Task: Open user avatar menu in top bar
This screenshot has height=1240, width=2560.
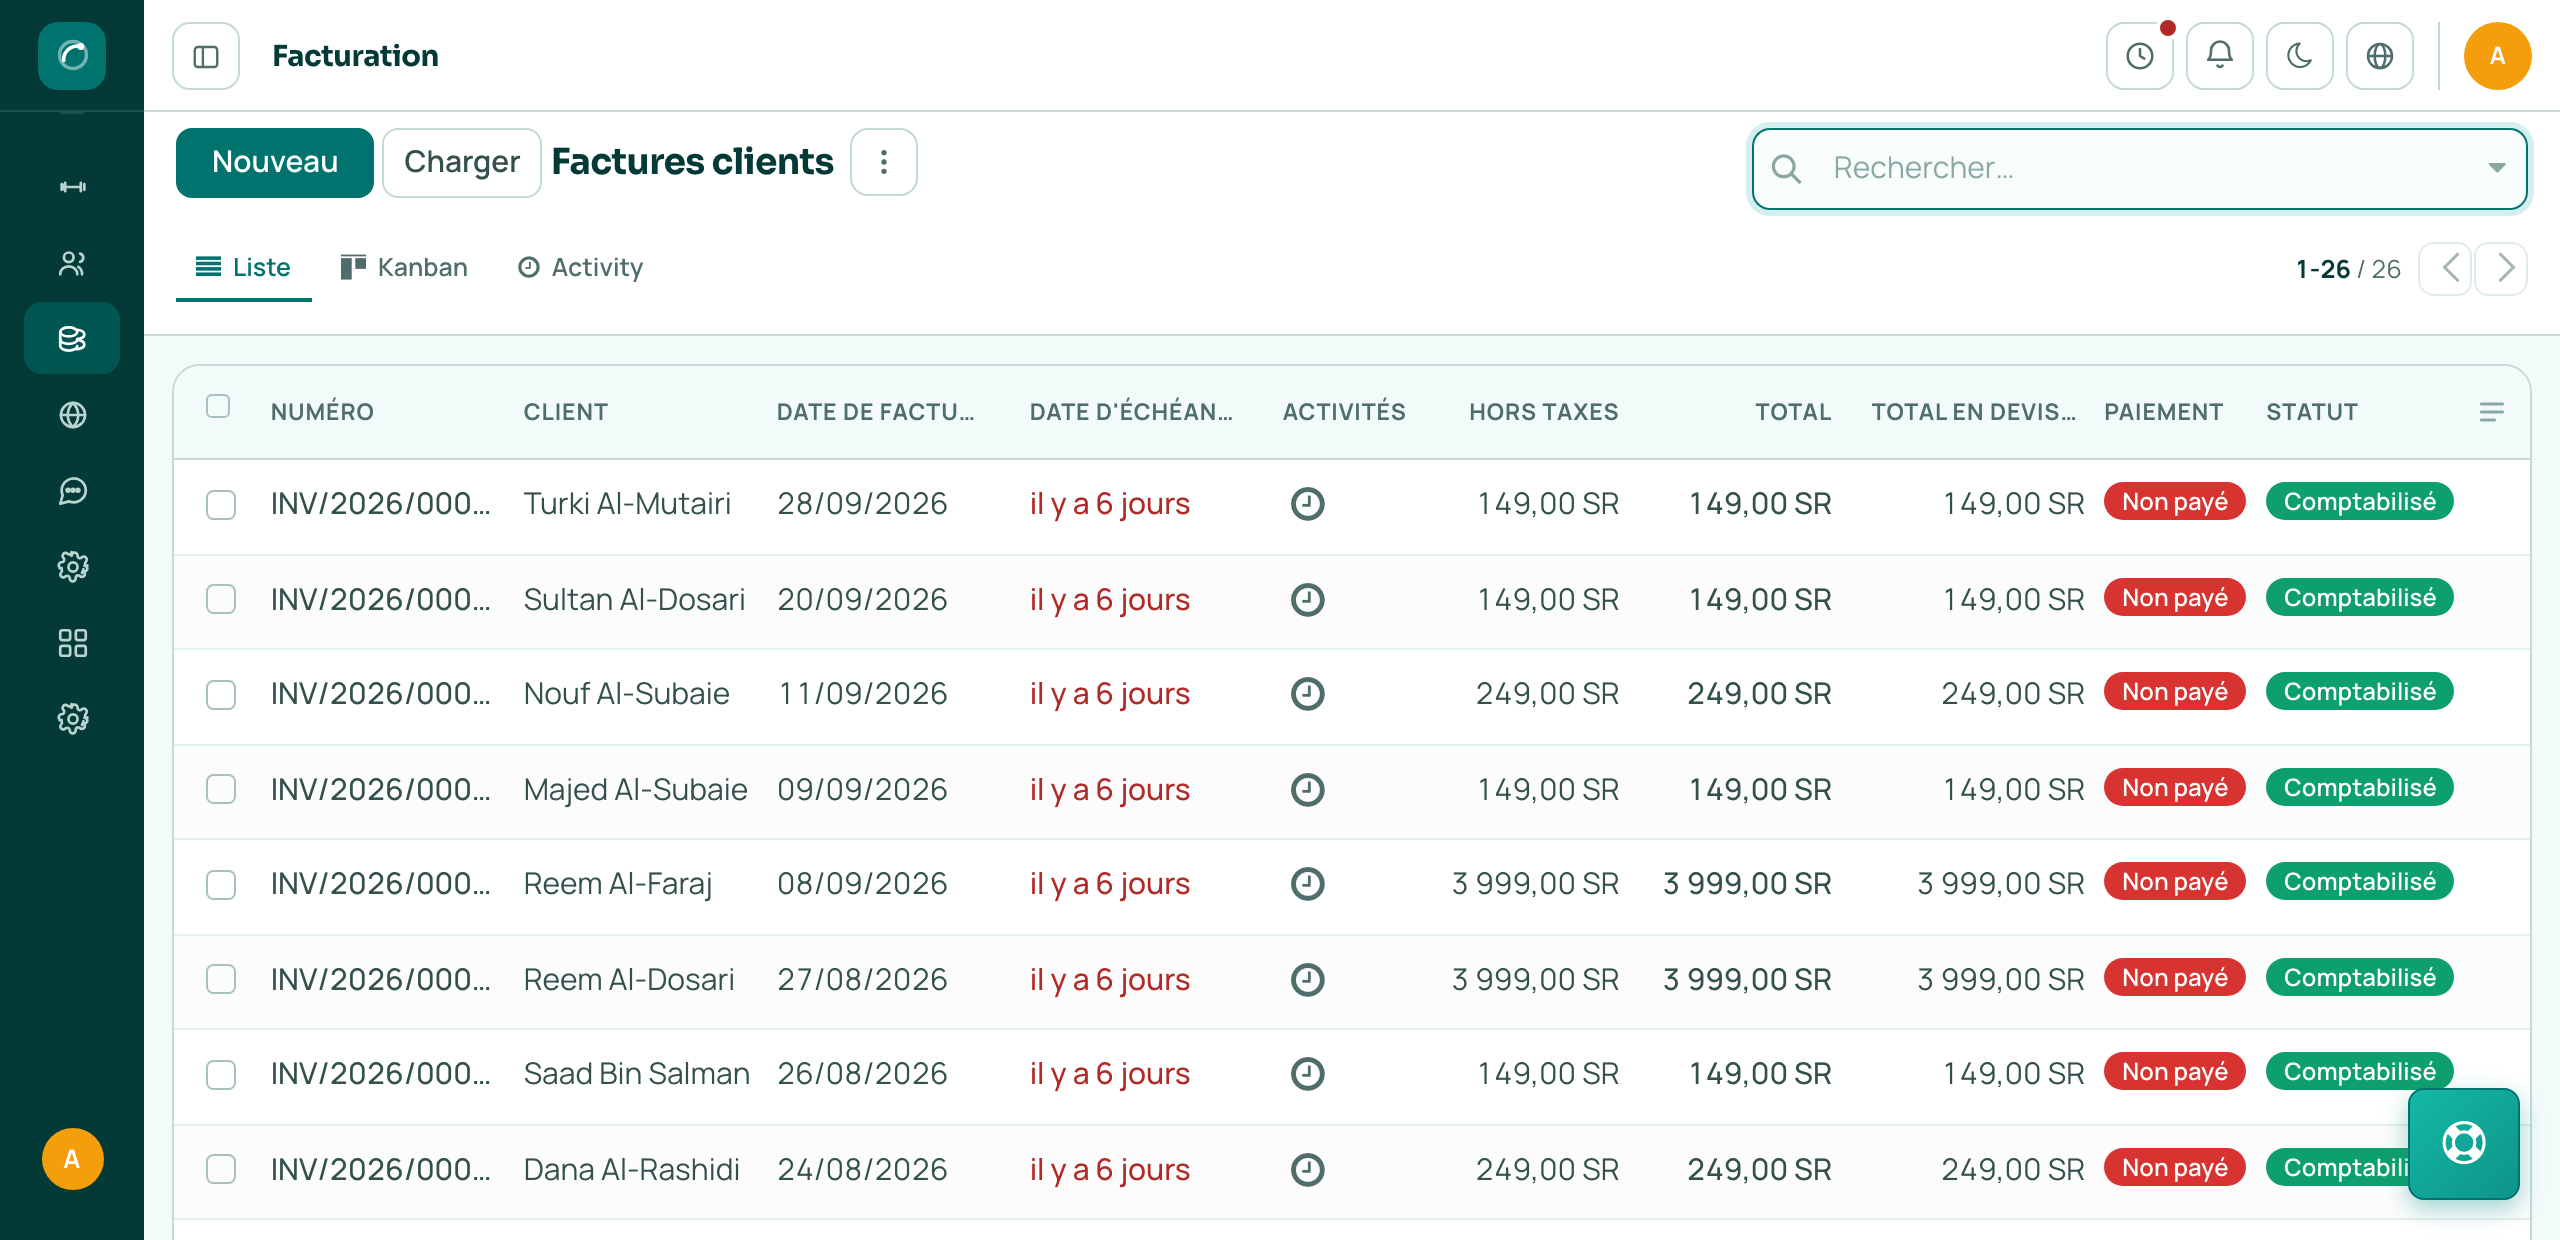Action: (2497, 56)
